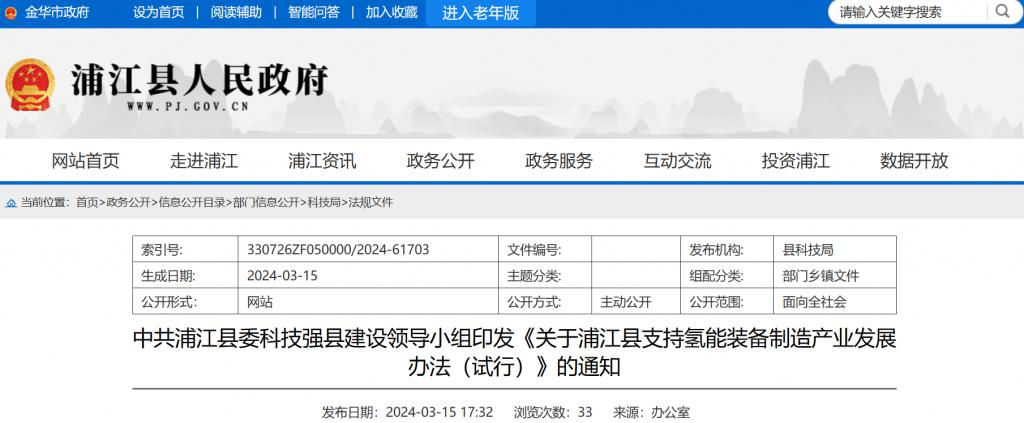Open 阅读辅助 reading assistance
Screen dimensions: 1024x423
point(236,12)
